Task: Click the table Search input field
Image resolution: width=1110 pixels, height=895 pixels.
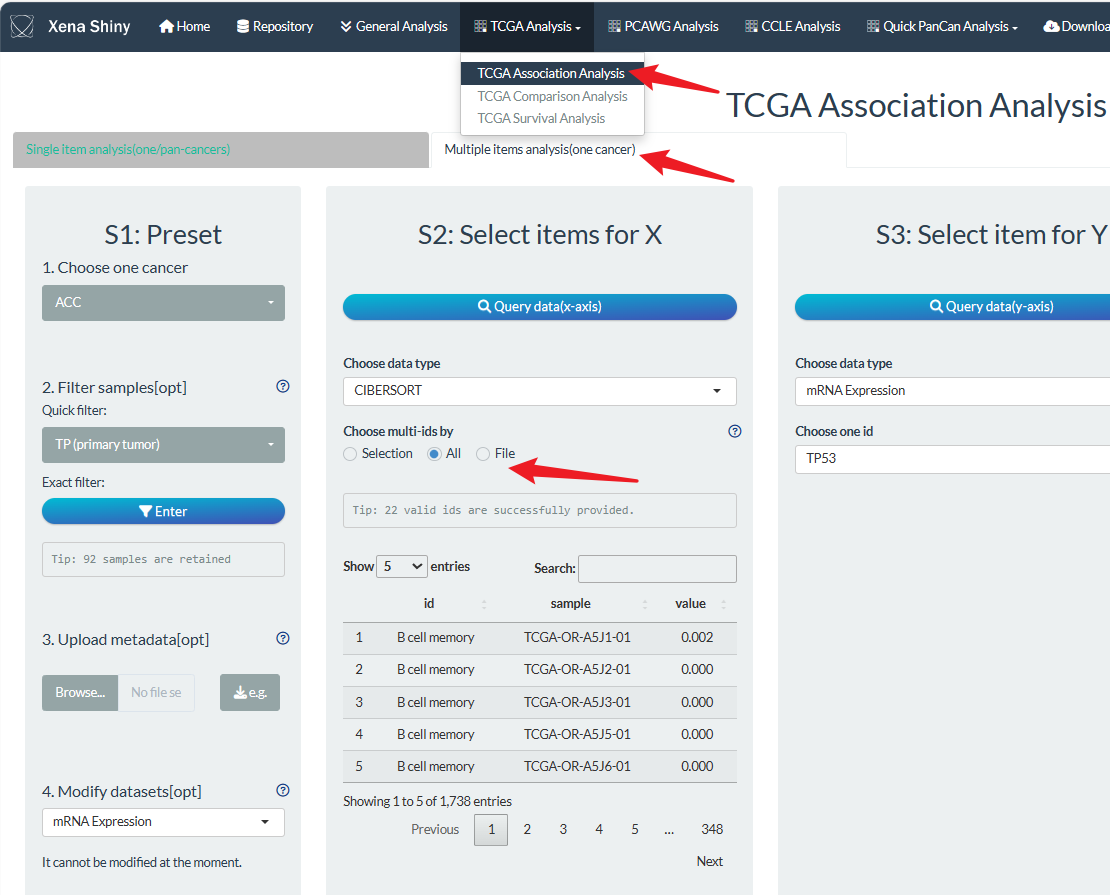Action: click(x=657, y=569)
